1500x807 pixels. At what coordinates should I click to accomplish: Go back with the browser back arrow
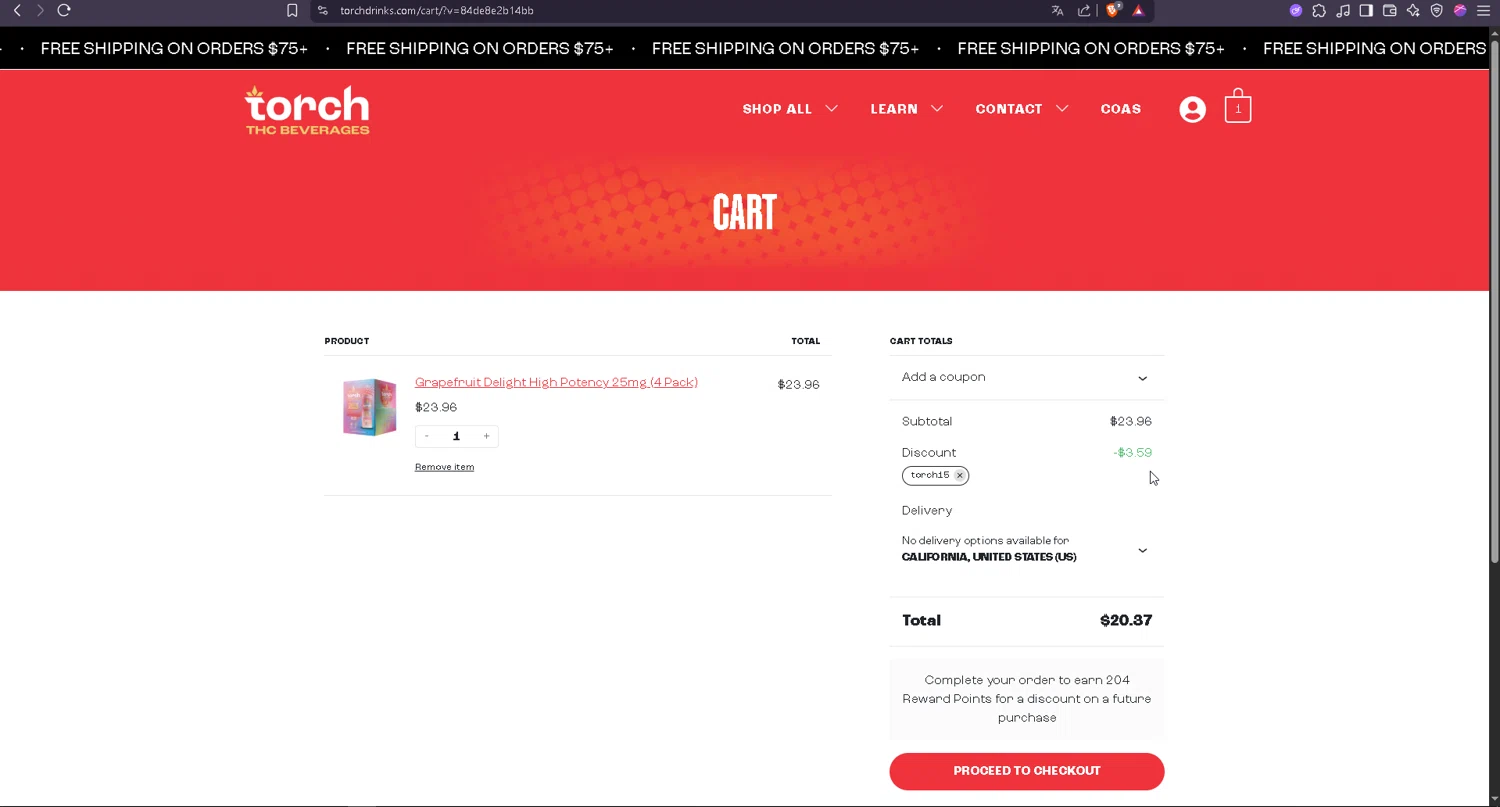[16, 10]
